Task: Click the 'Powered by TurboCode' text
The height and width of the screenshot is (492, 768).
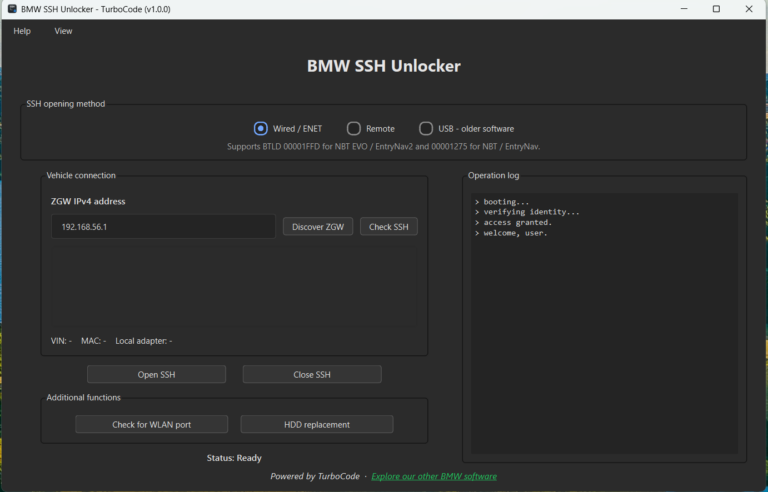Action: [x=315, y=476]
